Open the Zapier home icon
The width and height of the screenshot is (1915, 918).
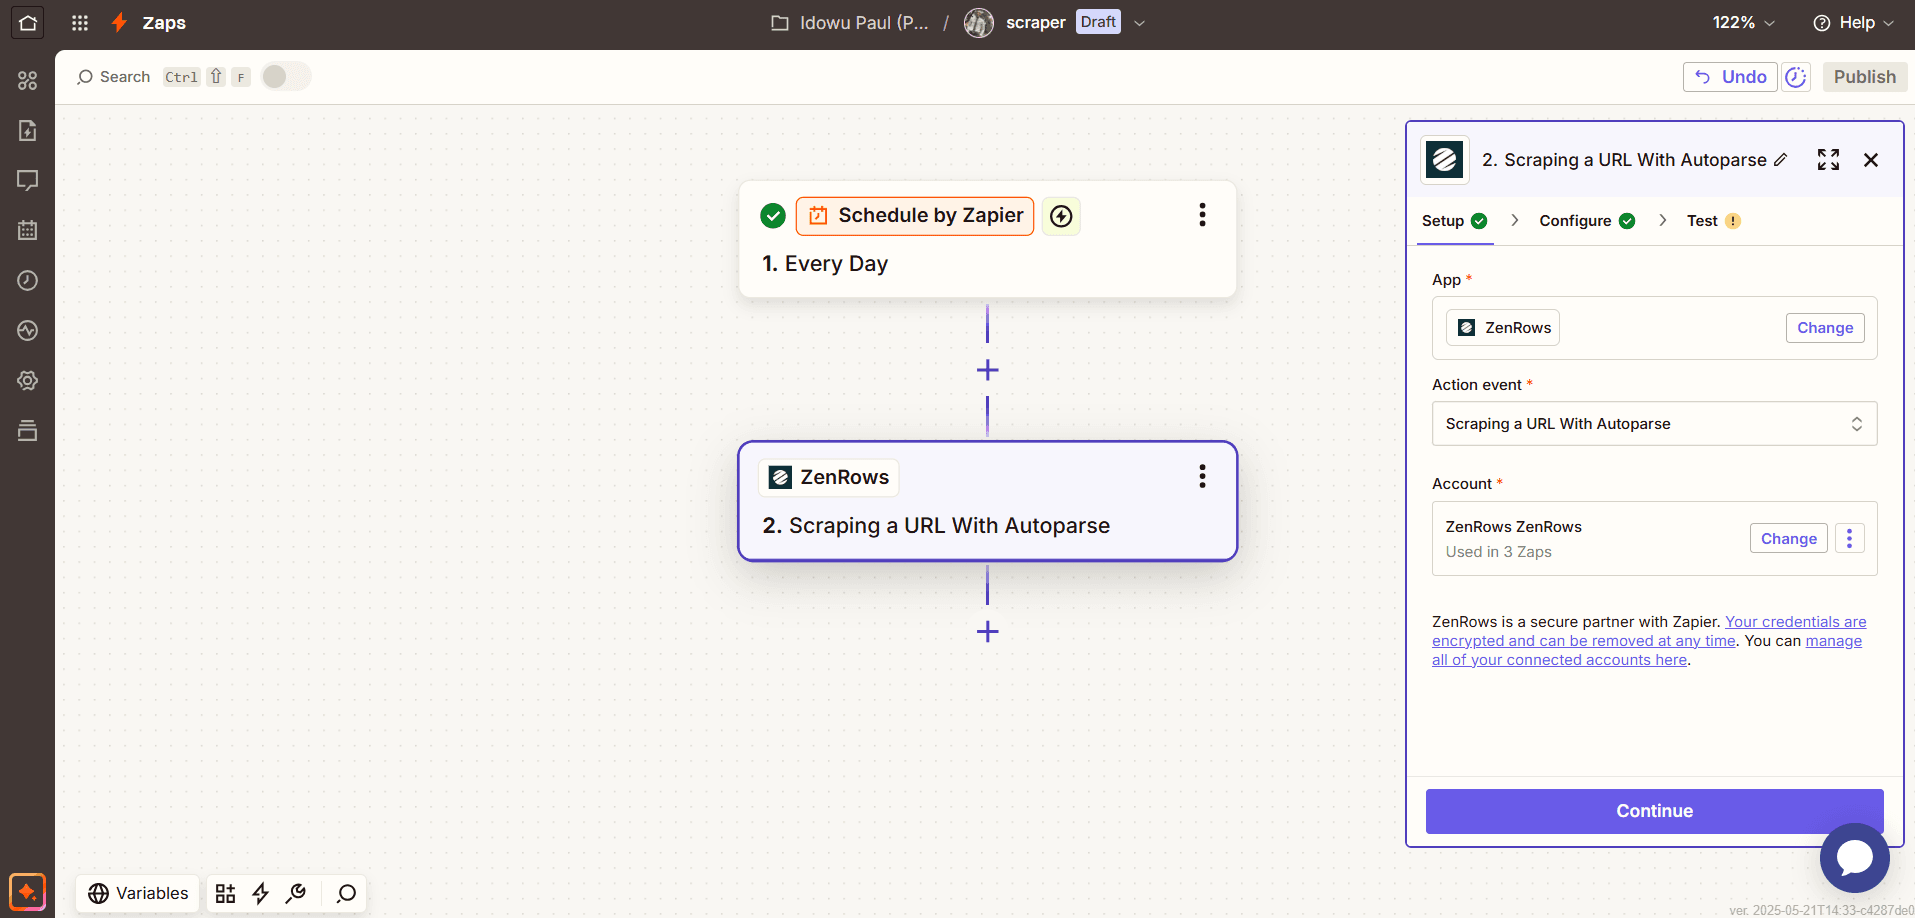[28, 22]
